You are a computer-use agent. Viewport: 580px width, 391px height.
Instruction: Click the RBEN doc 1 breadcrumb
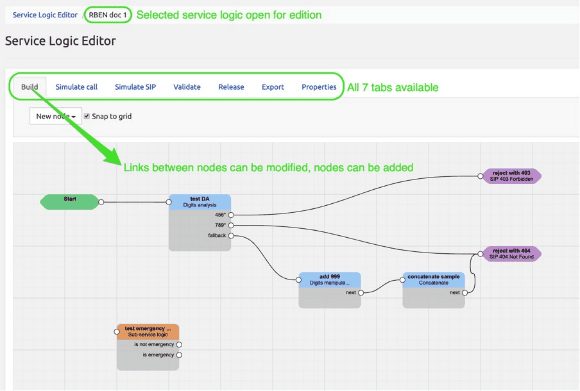(108, 15)
